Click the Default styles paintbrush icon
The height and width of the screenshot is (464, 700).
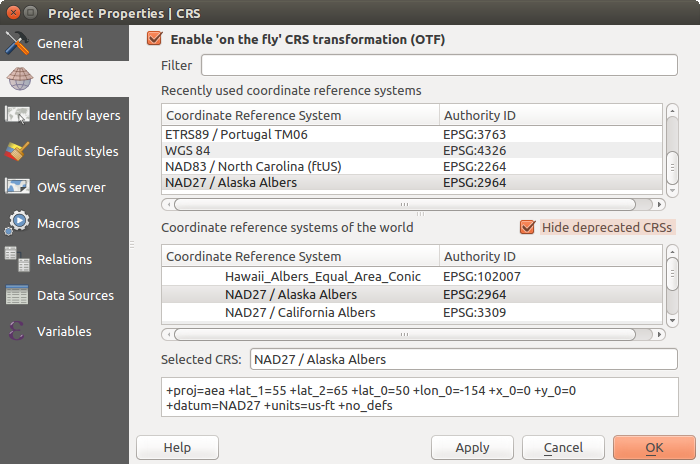click(17, 152)
